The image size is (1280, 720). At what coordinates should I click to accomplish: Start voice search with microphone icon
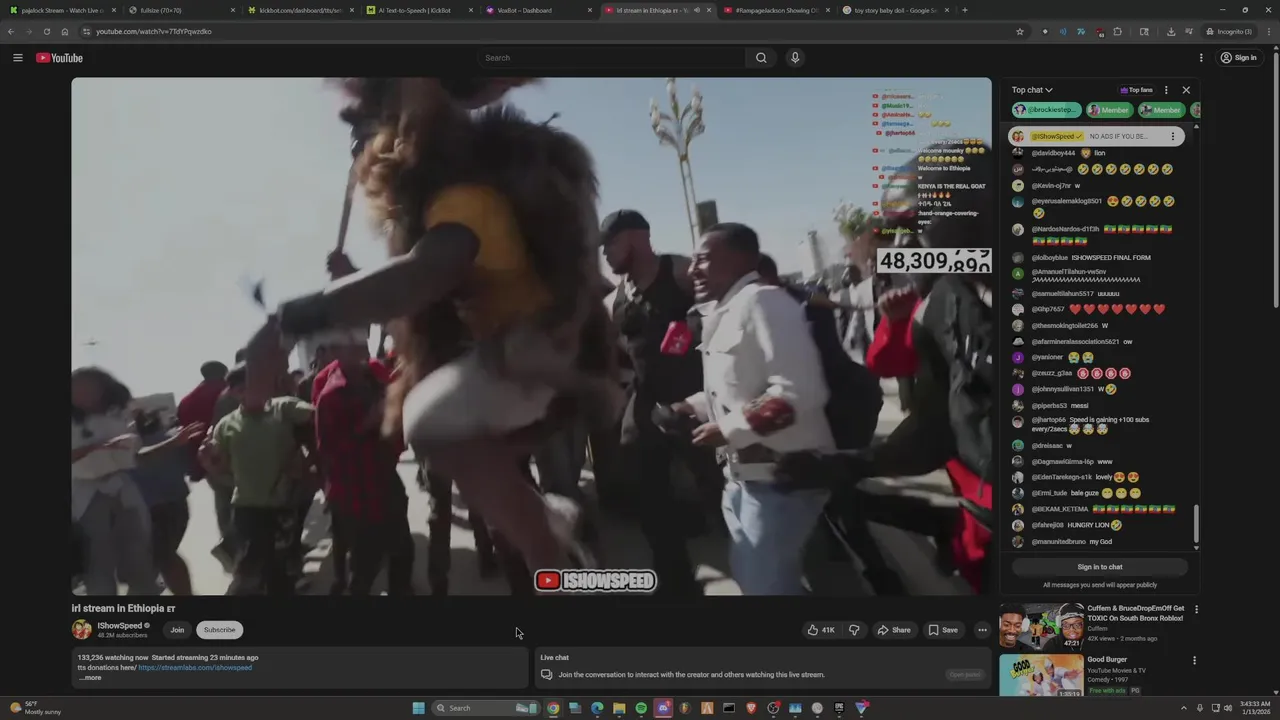[x=795, y=58]
